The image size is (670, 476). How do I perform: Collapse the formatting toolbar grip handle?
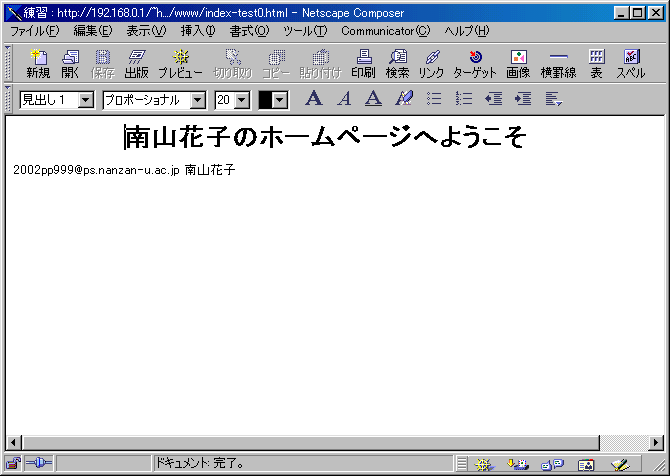8,99
